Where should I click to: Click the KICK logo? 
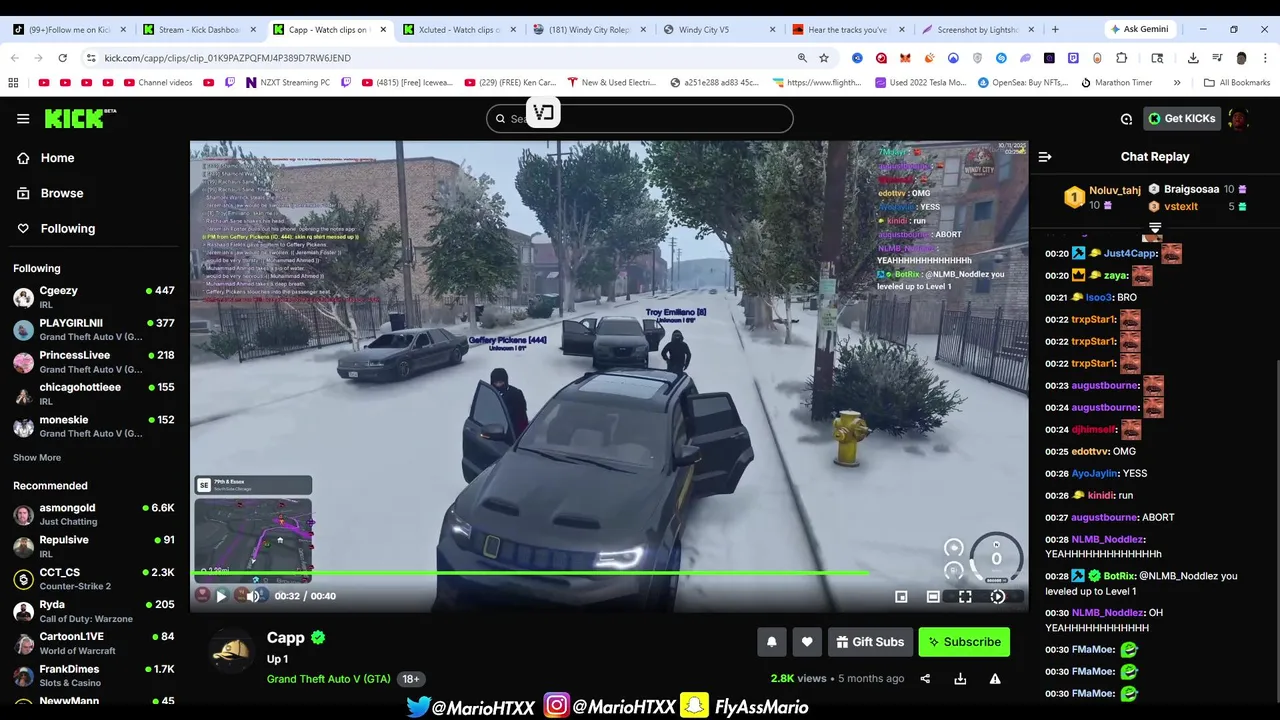(x=80, y=118)
